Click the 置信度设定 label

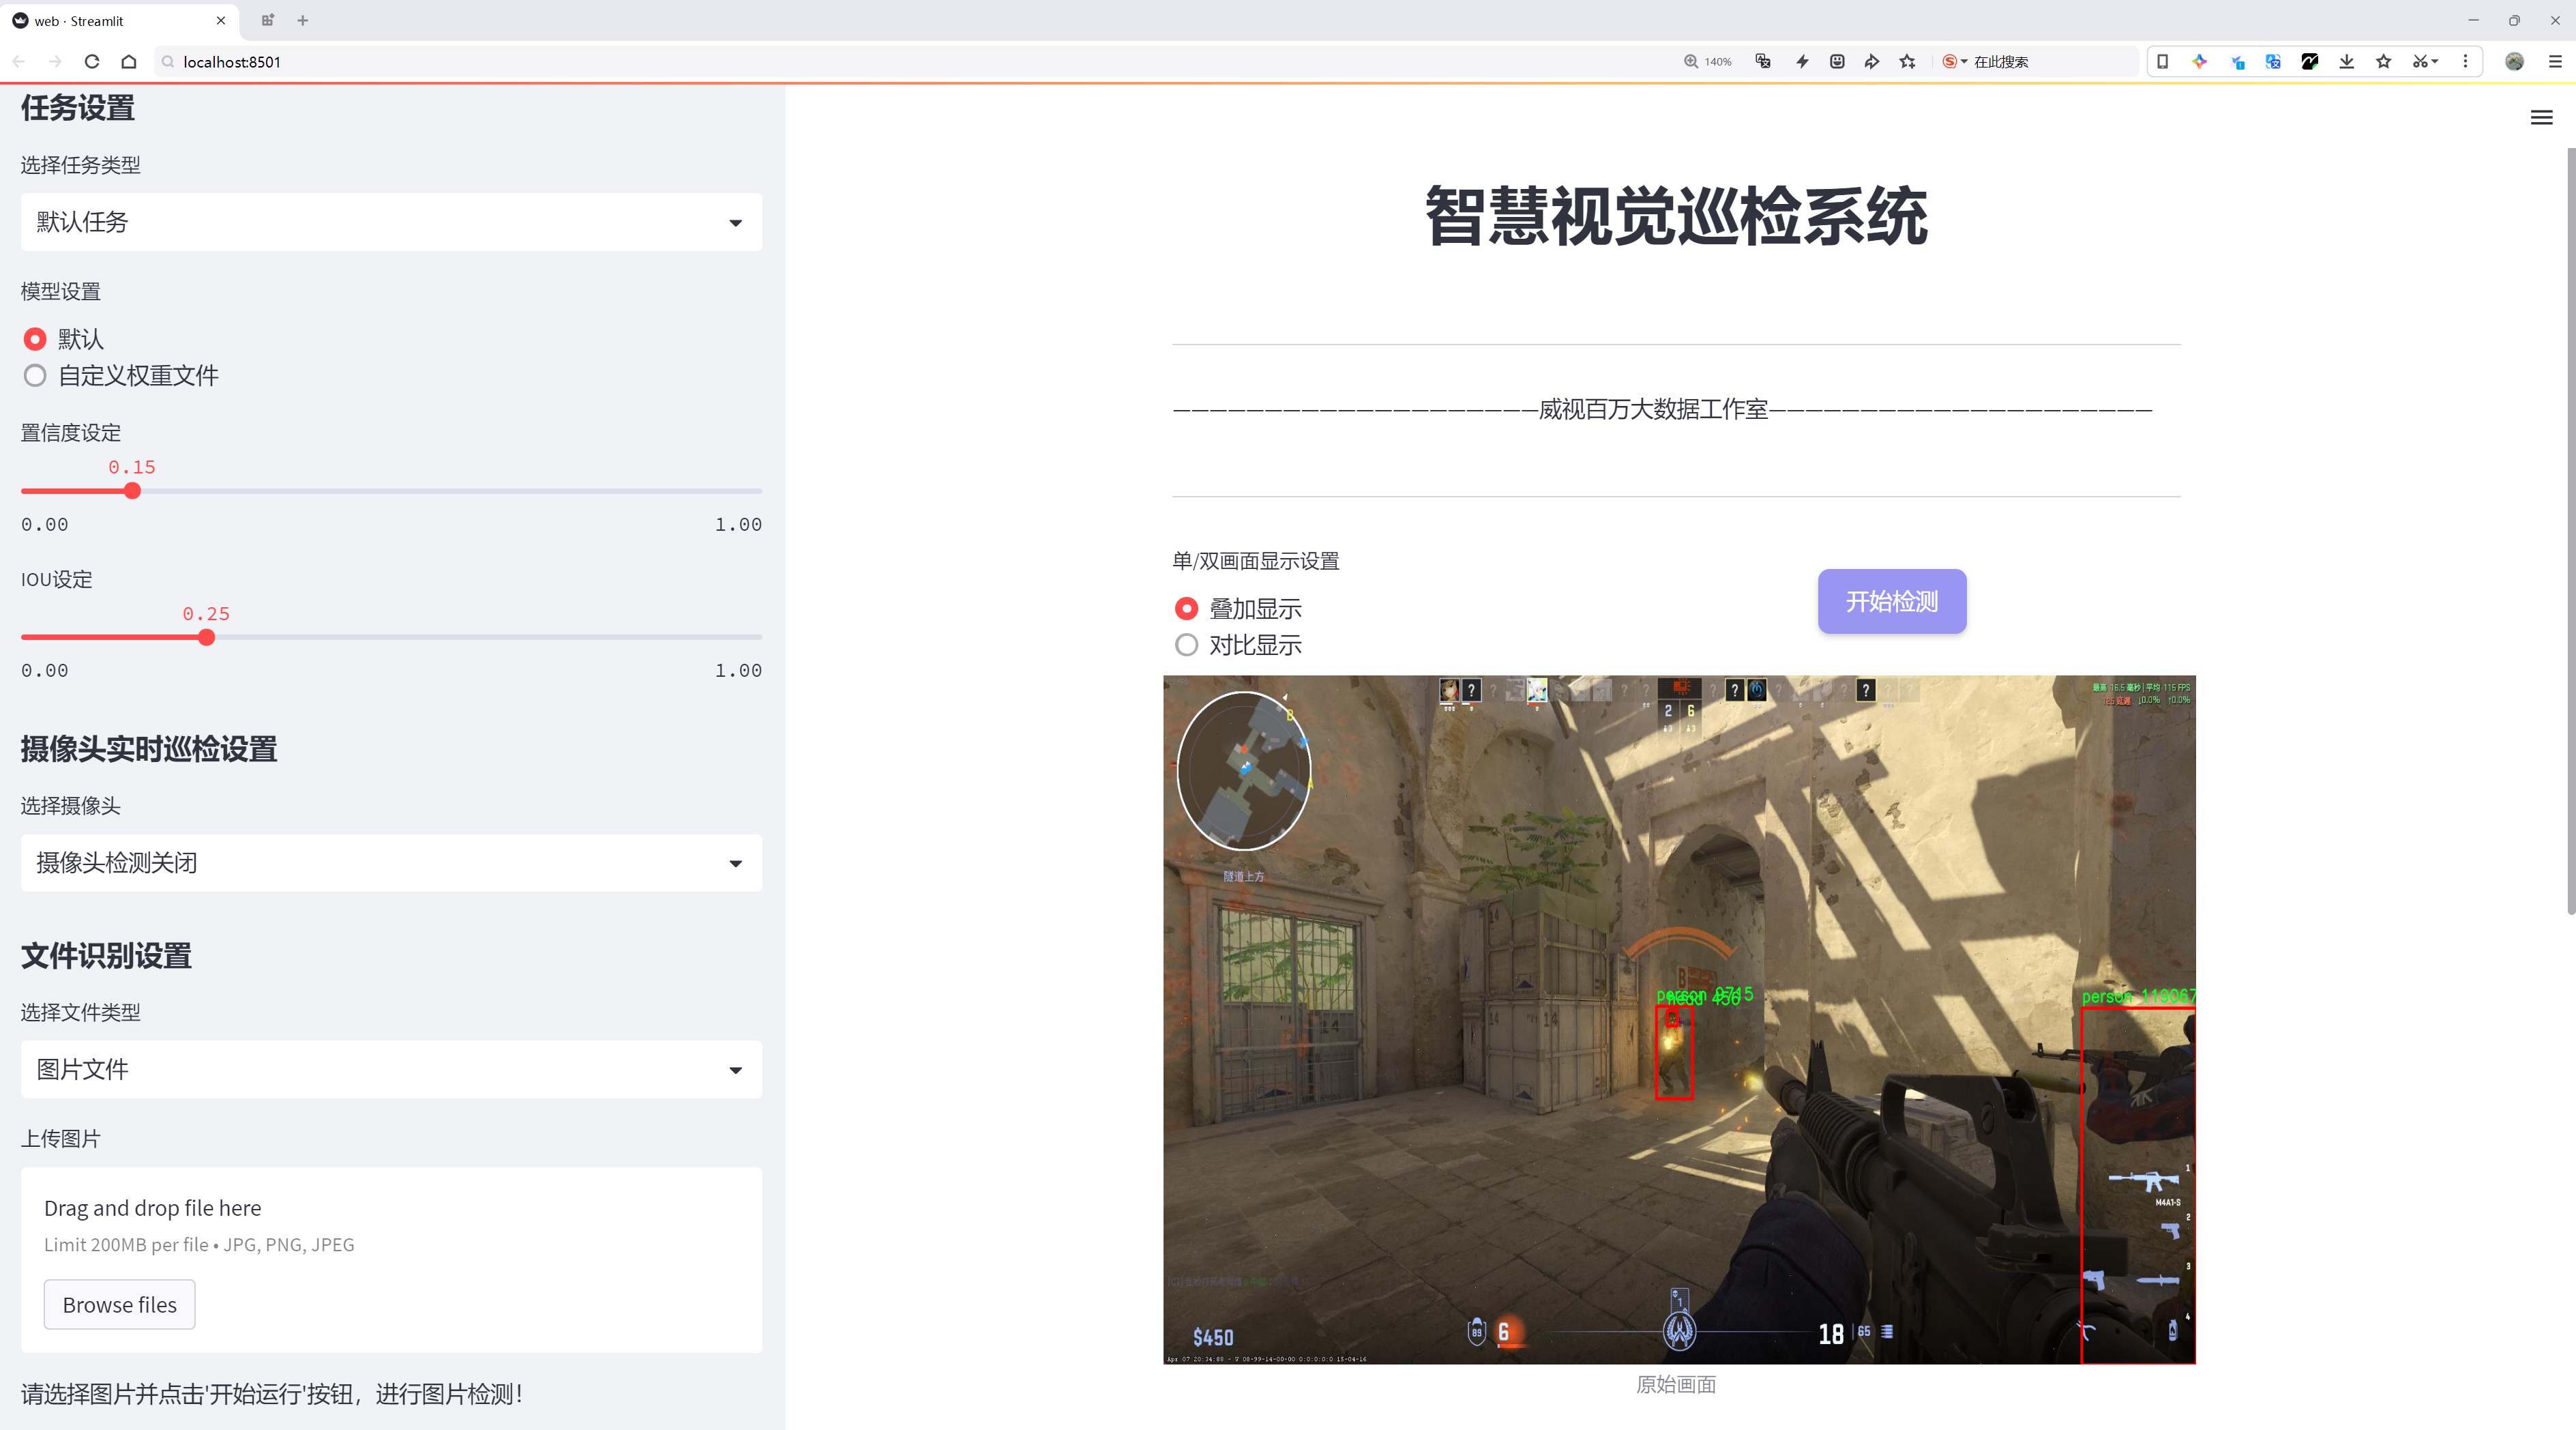pyautogui.click(x=71, y=433)
